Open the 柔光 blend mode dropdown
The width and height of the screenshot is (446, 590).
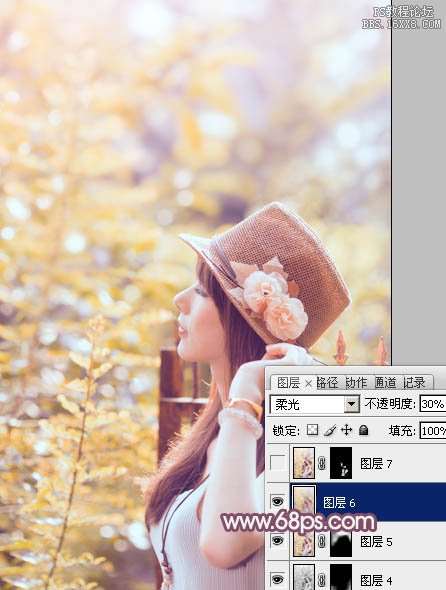(x=315, y=404)
